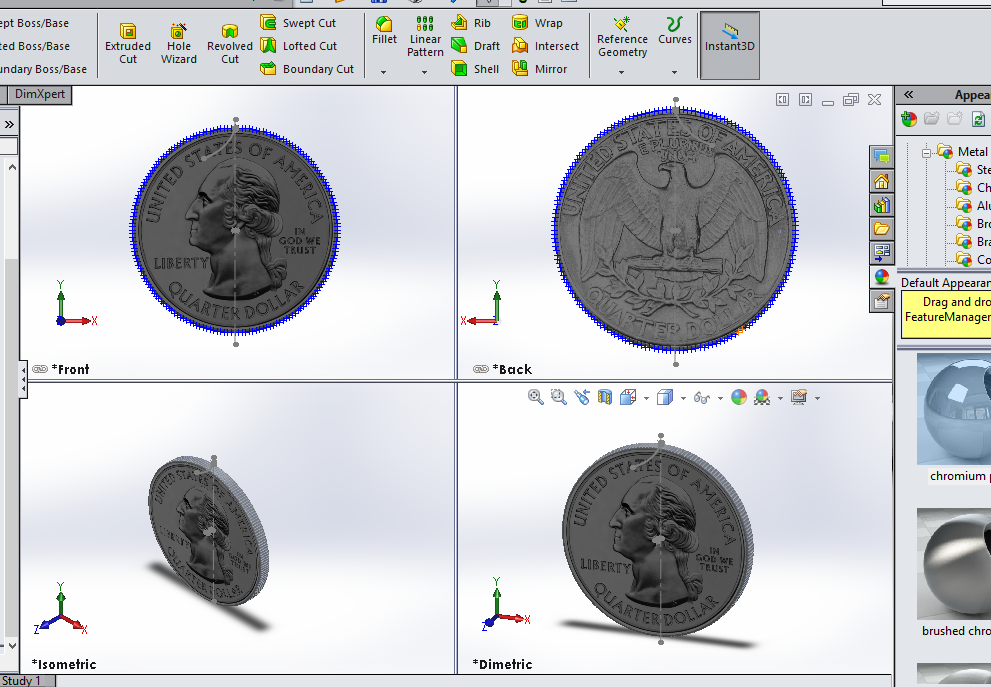Click the left panel scrollbar down arrow
Viewport: 991px width, 687px height.
tap(12, 647)
